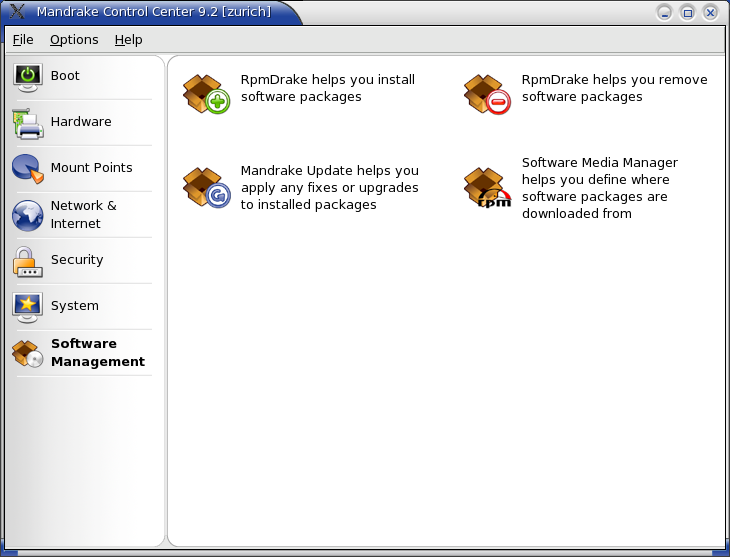Choose the Security label
730x557 pixels.
(x=77, y=260)
